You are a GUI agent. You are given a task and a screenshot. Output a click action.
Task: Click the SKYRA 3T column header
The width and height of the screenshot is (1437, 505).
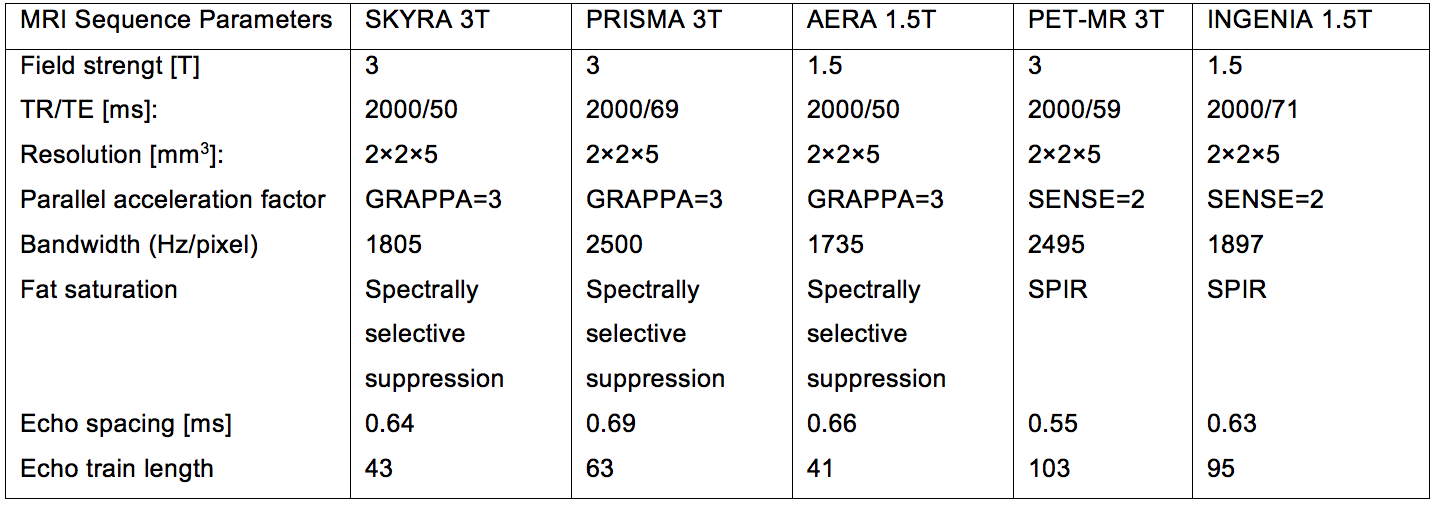click(427, 20)
